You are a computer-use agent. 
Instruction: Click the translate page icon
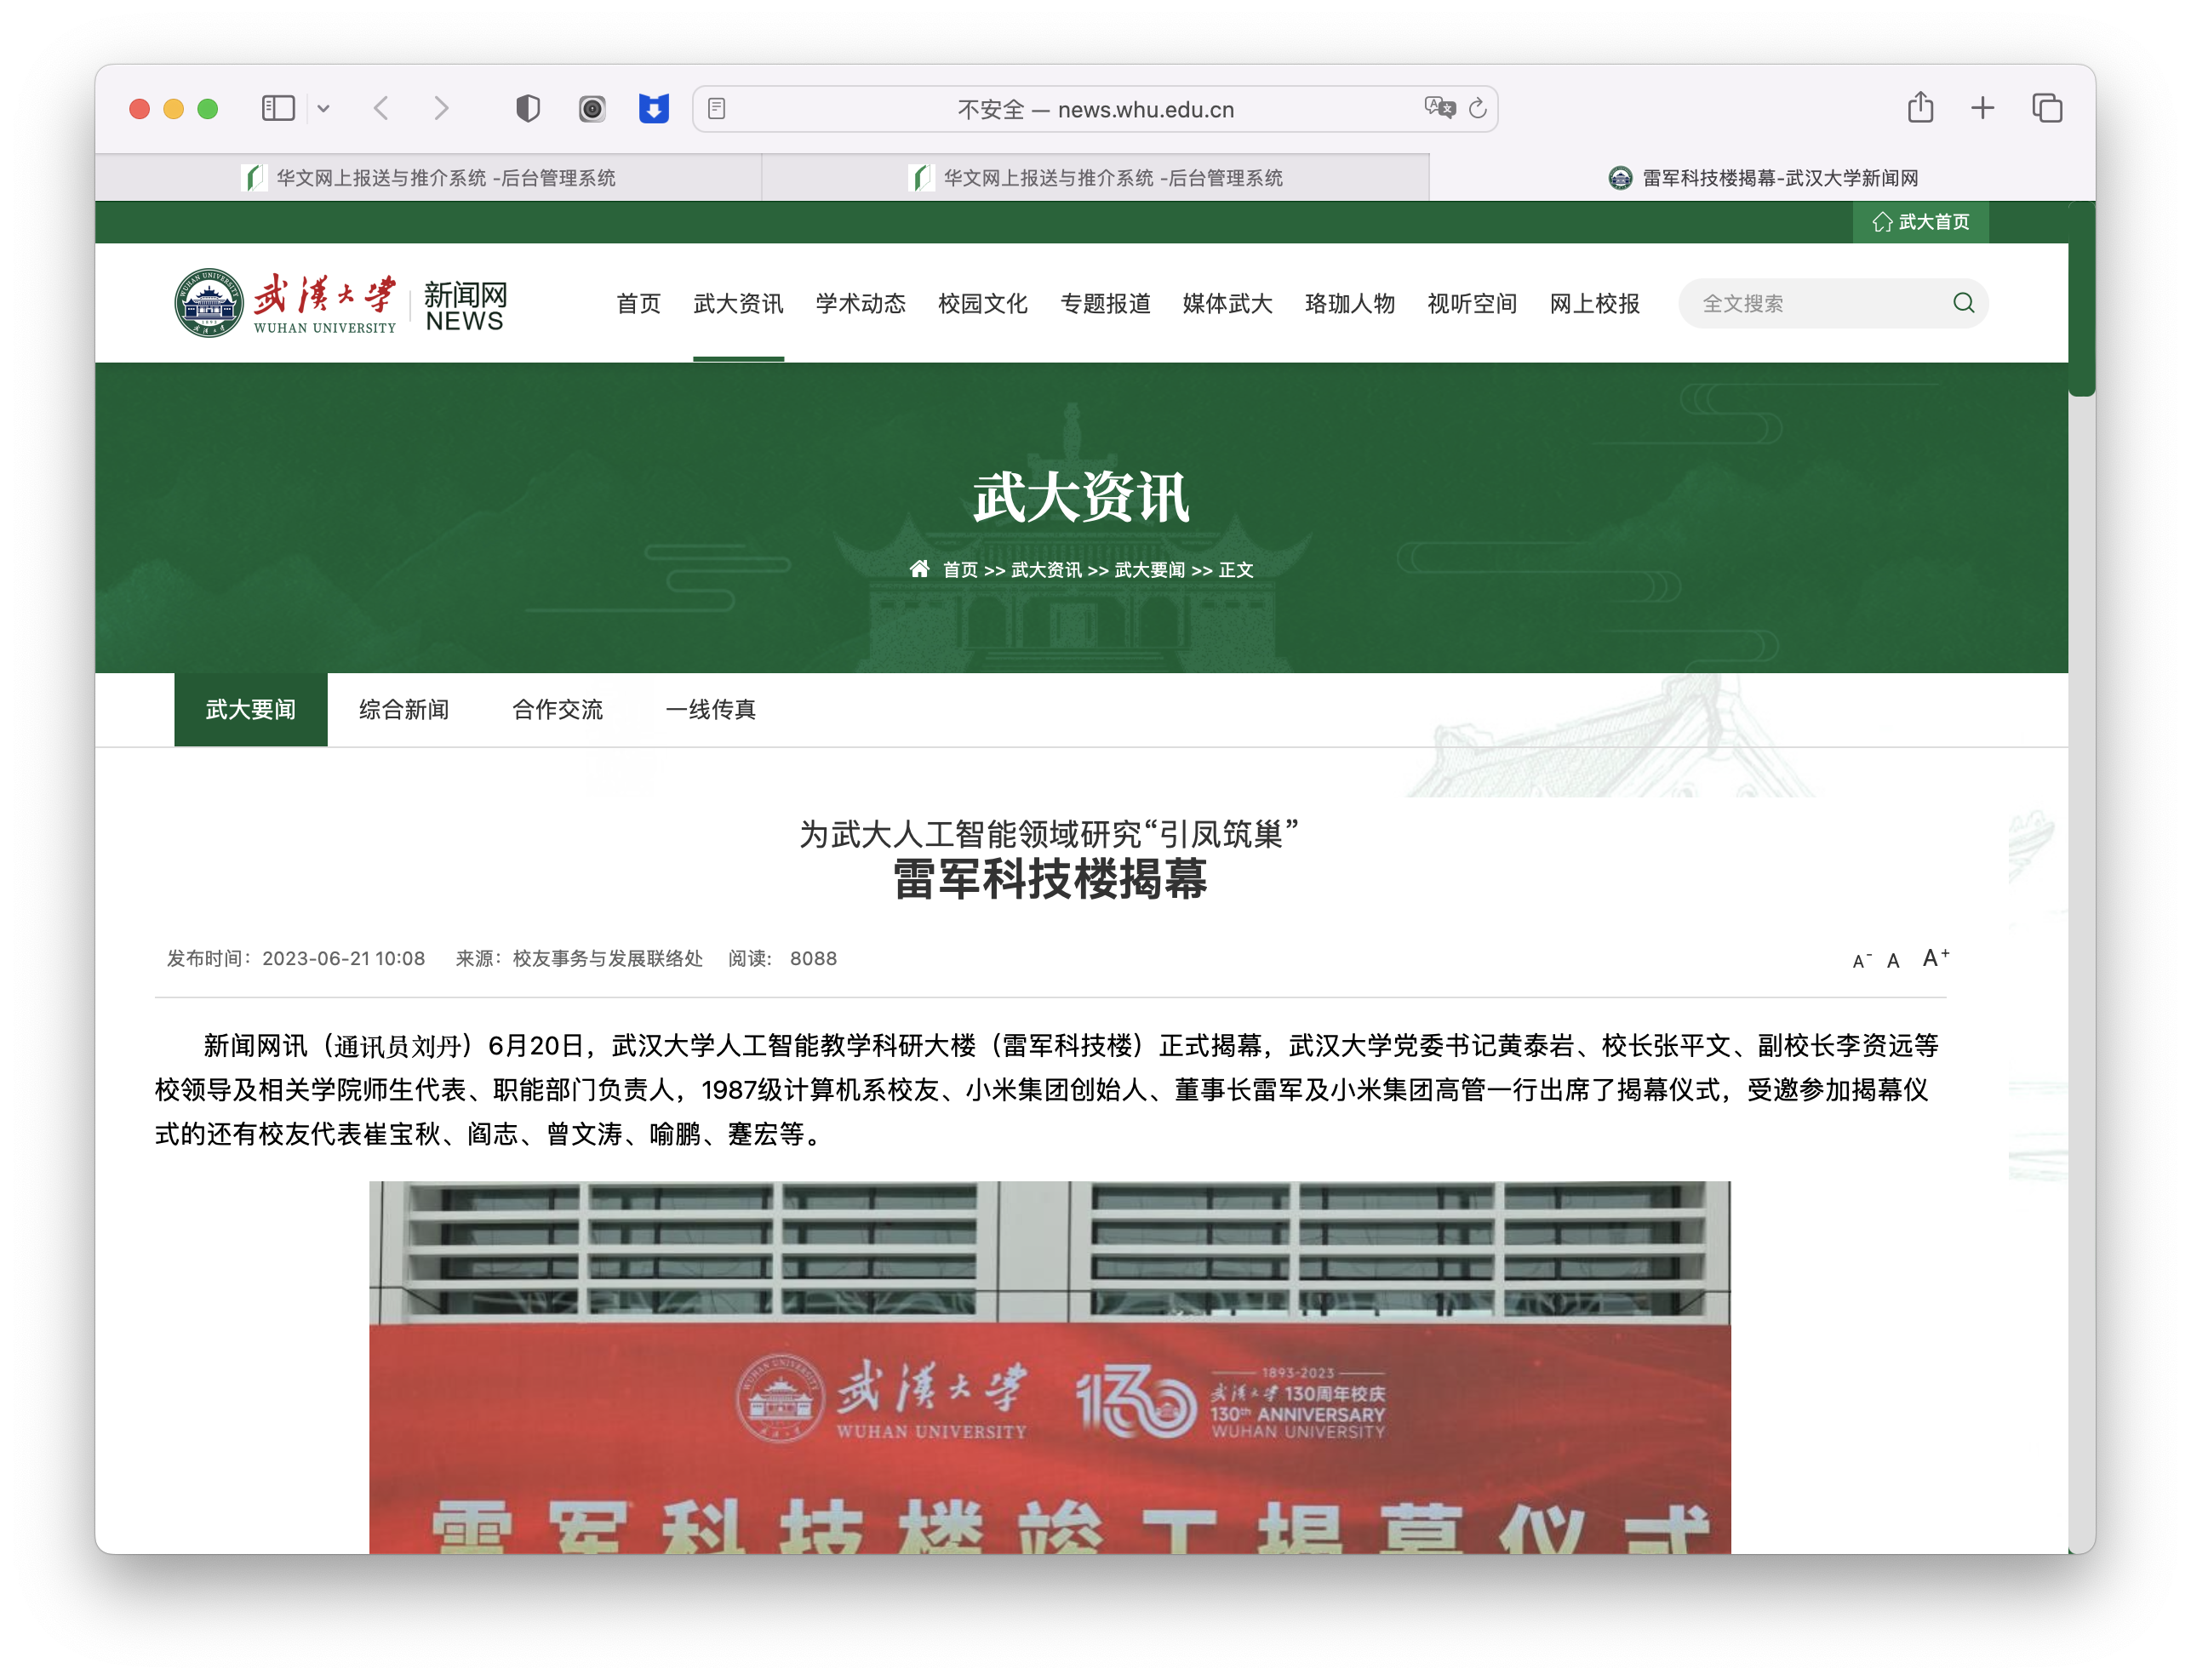1440,107
